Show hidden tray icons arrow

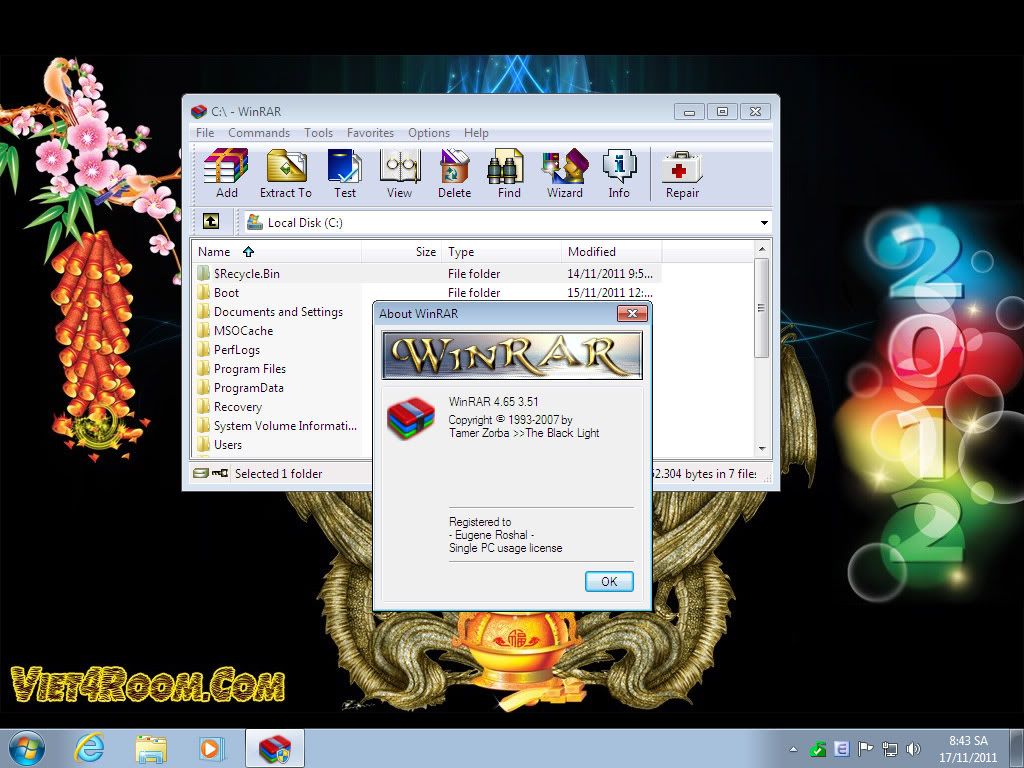click(793, 749)
